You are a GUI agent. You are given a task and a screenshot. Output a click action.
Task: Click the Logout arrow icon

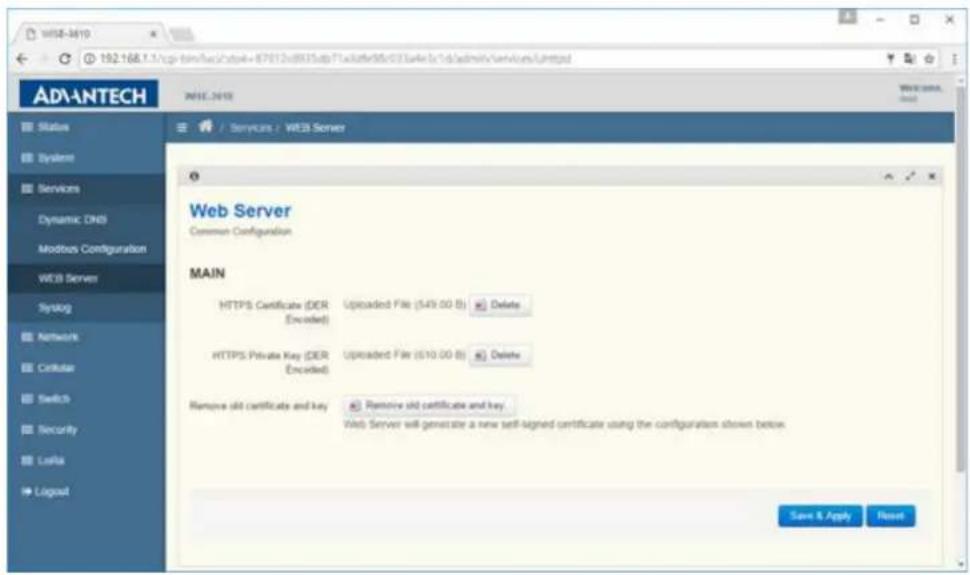[x=27, y=491]
